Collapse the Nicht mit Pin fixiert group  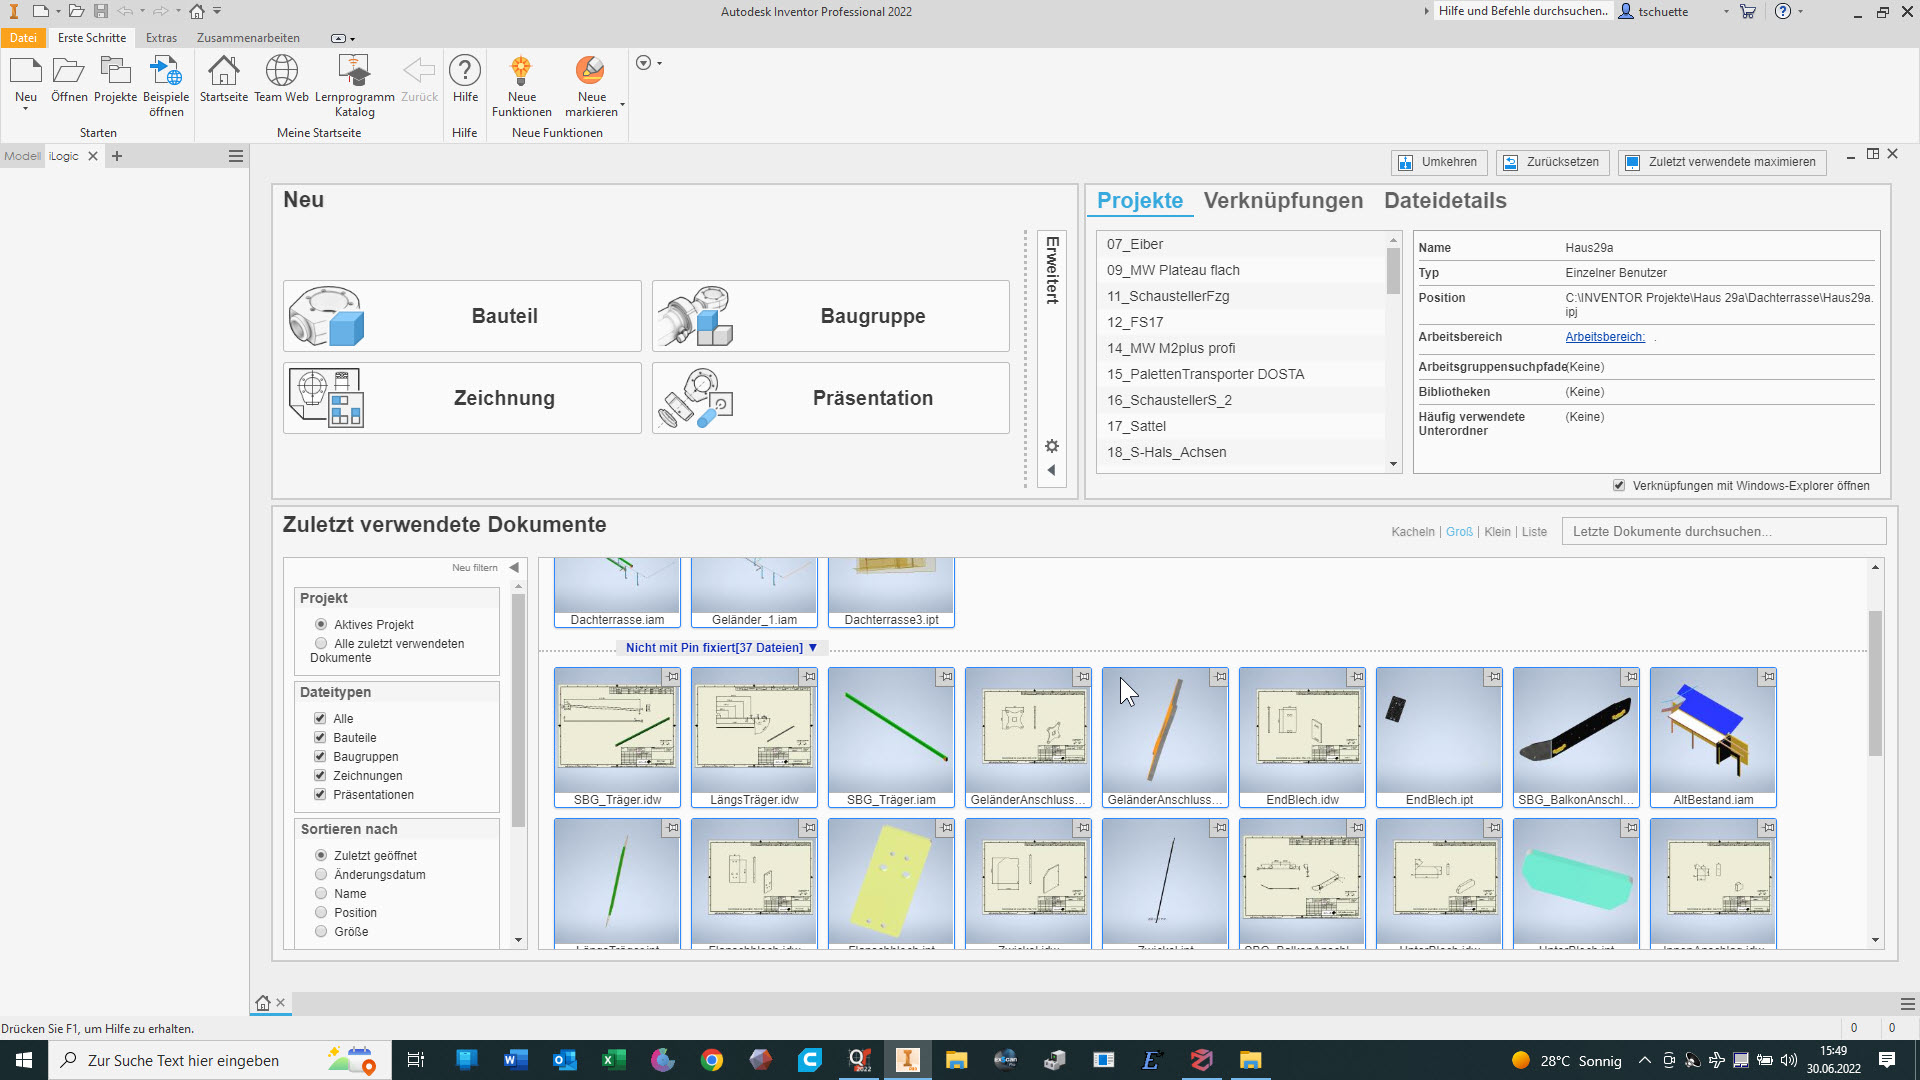(x=813, y=647)
